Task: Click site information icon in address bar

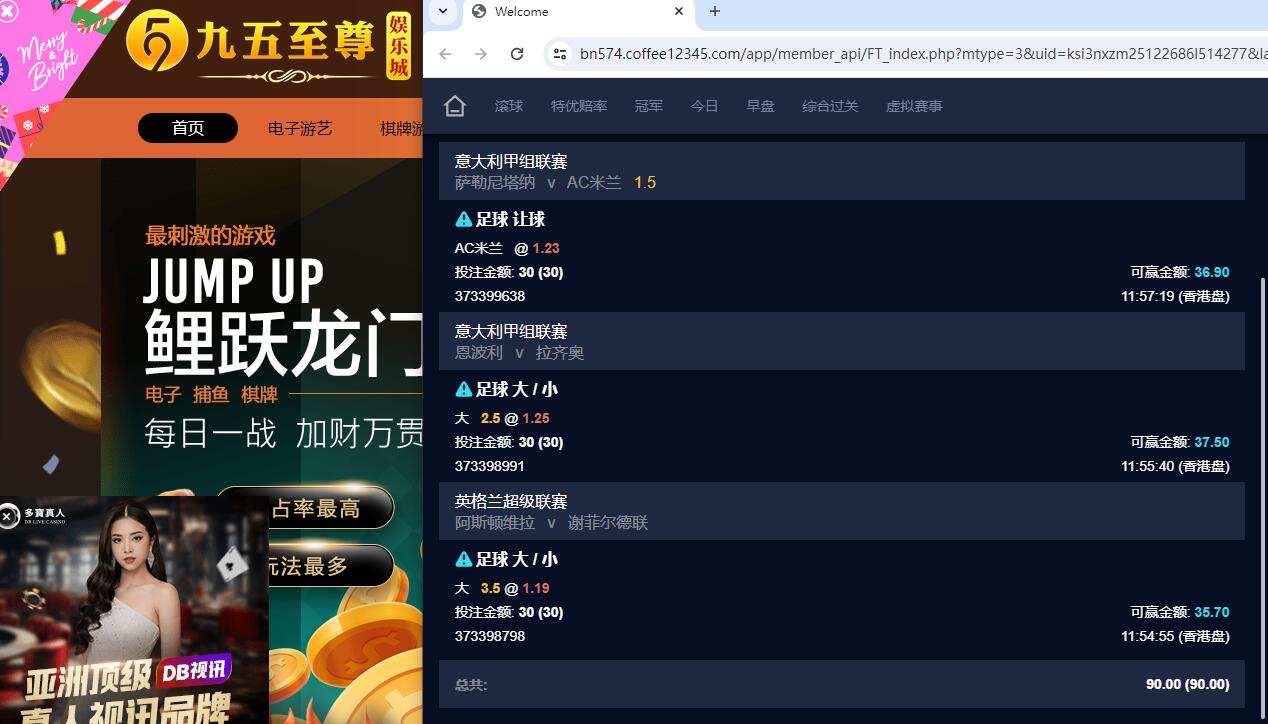Action: point(560,54)
